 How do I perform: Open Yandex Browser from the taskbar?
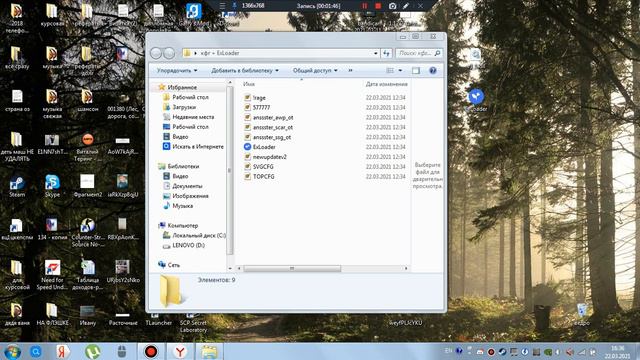click(180, 351)
